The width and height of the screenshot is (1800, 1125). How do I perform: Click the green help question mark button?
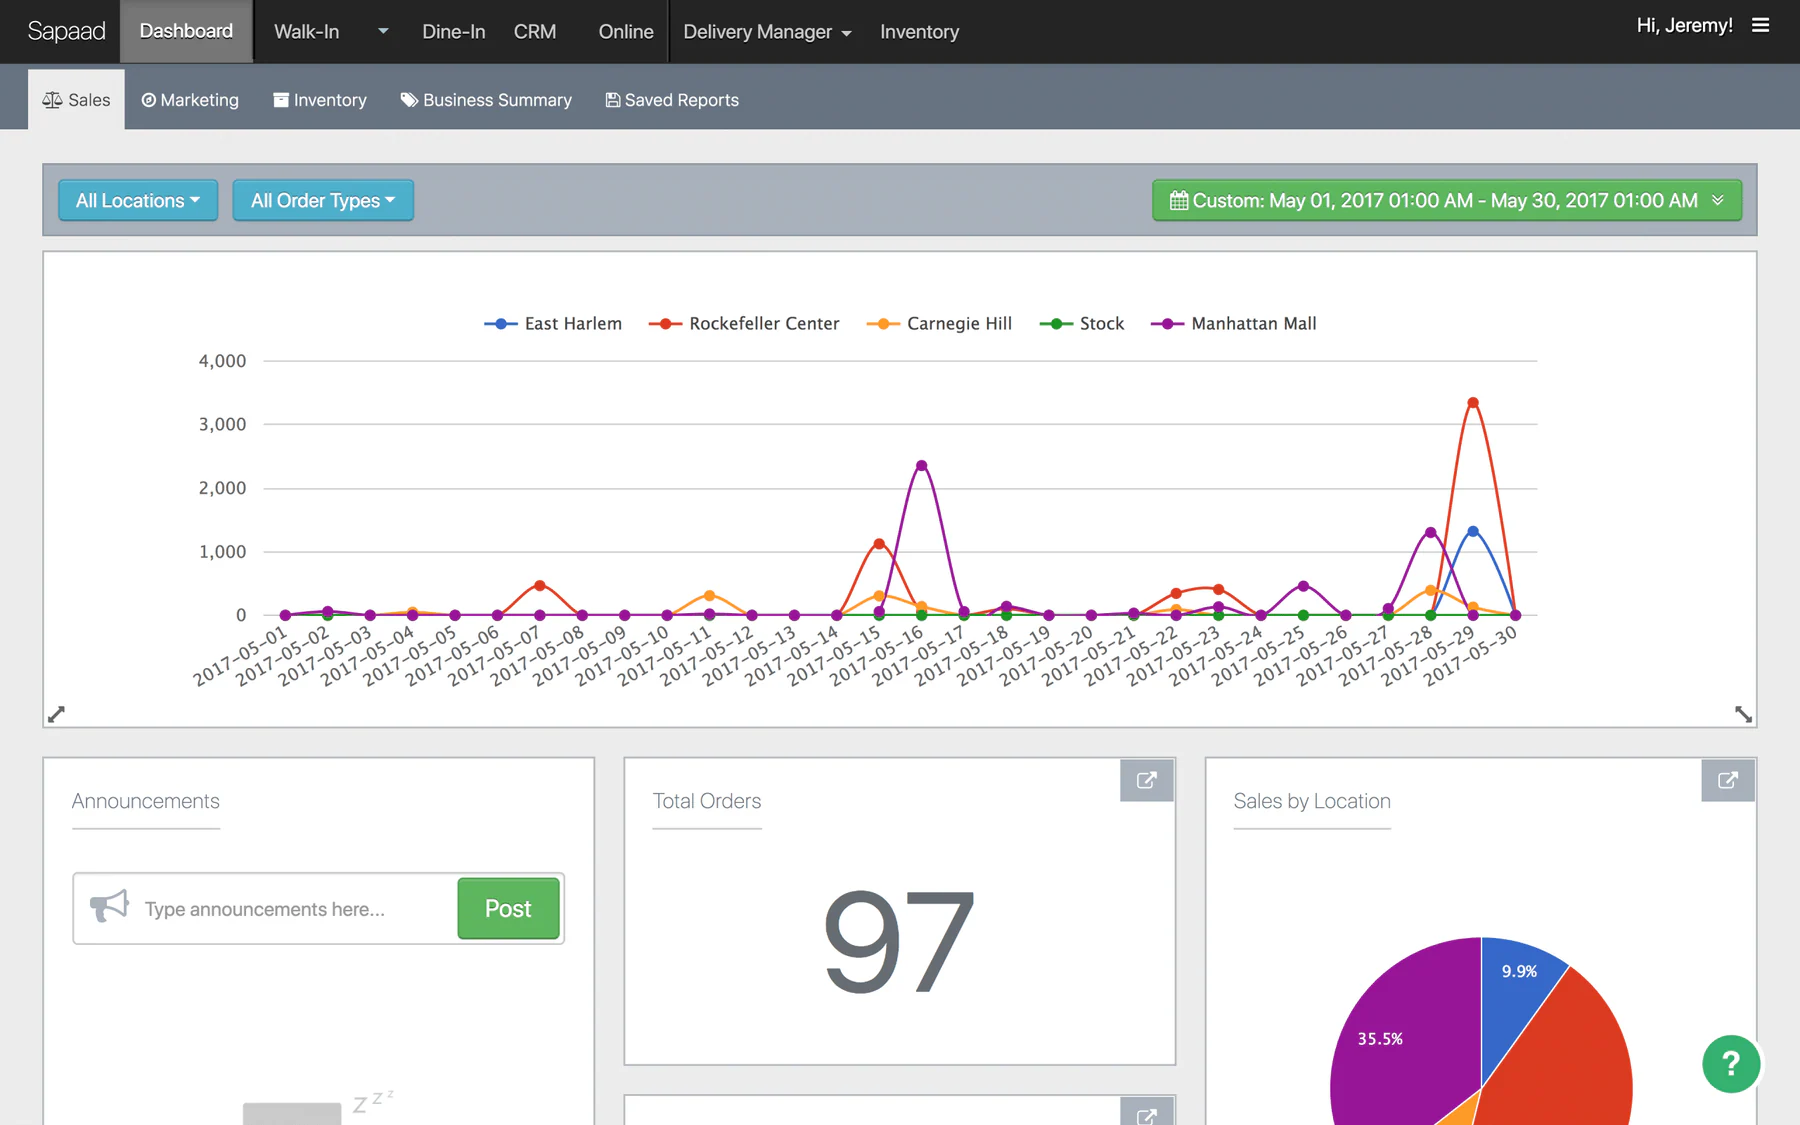(x=1731, y=1064)
